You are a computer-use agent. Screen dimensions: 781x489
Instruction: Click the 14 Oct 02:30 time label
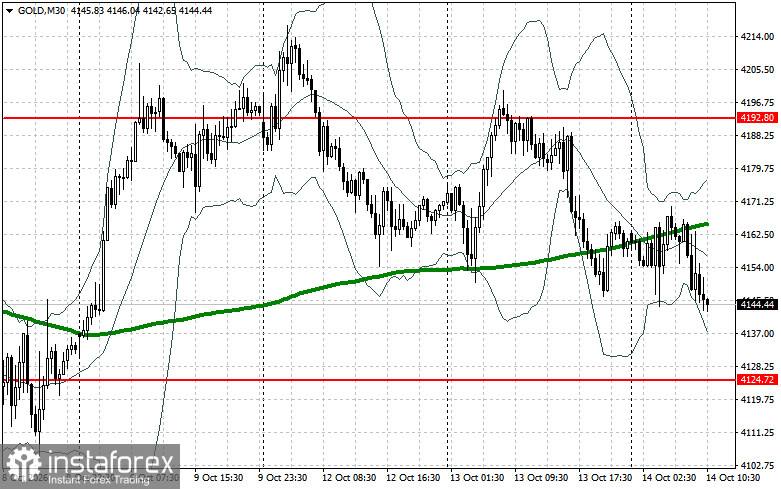[669, 478]
